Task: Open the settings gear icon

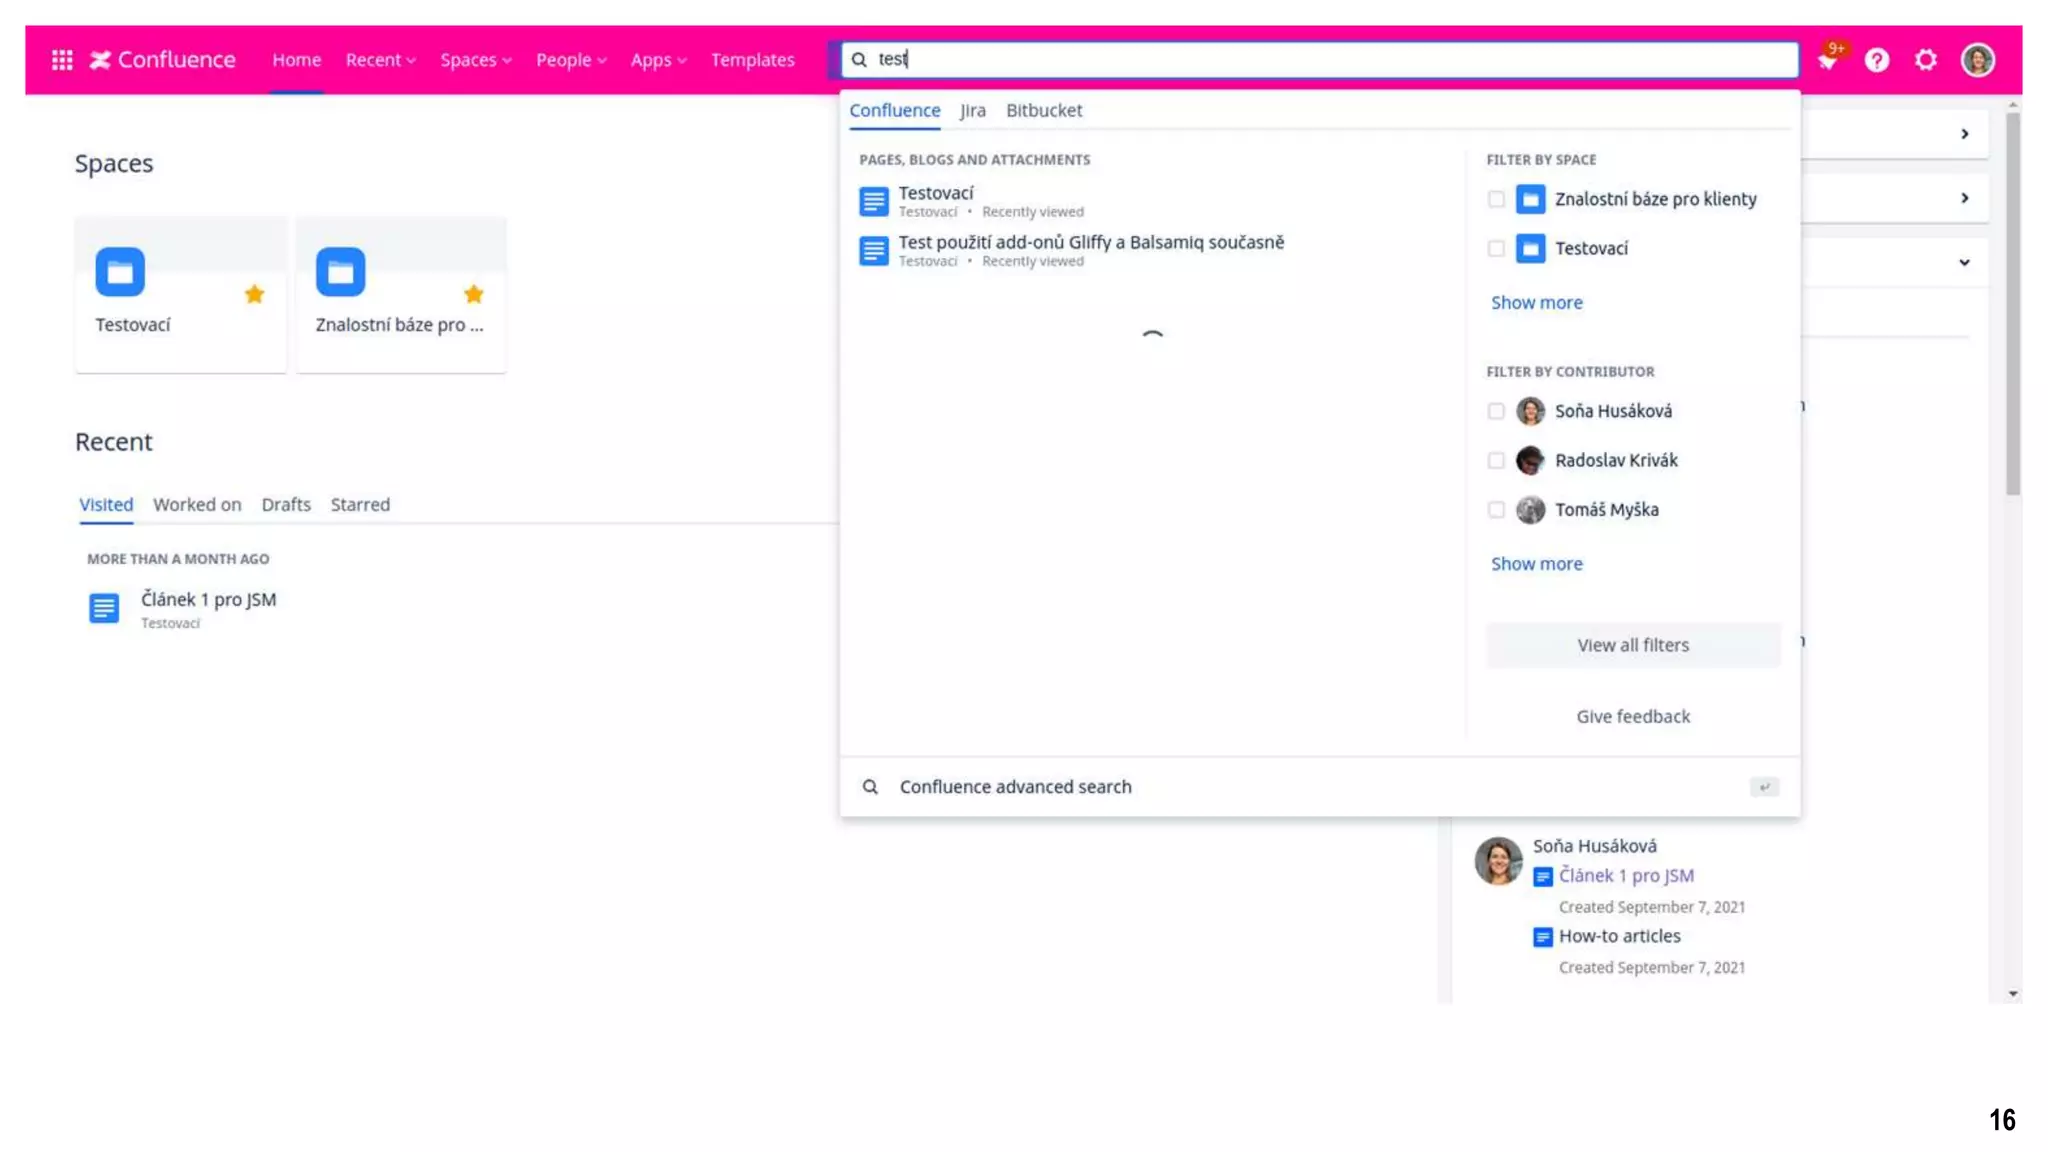Action: [1925, 60]
